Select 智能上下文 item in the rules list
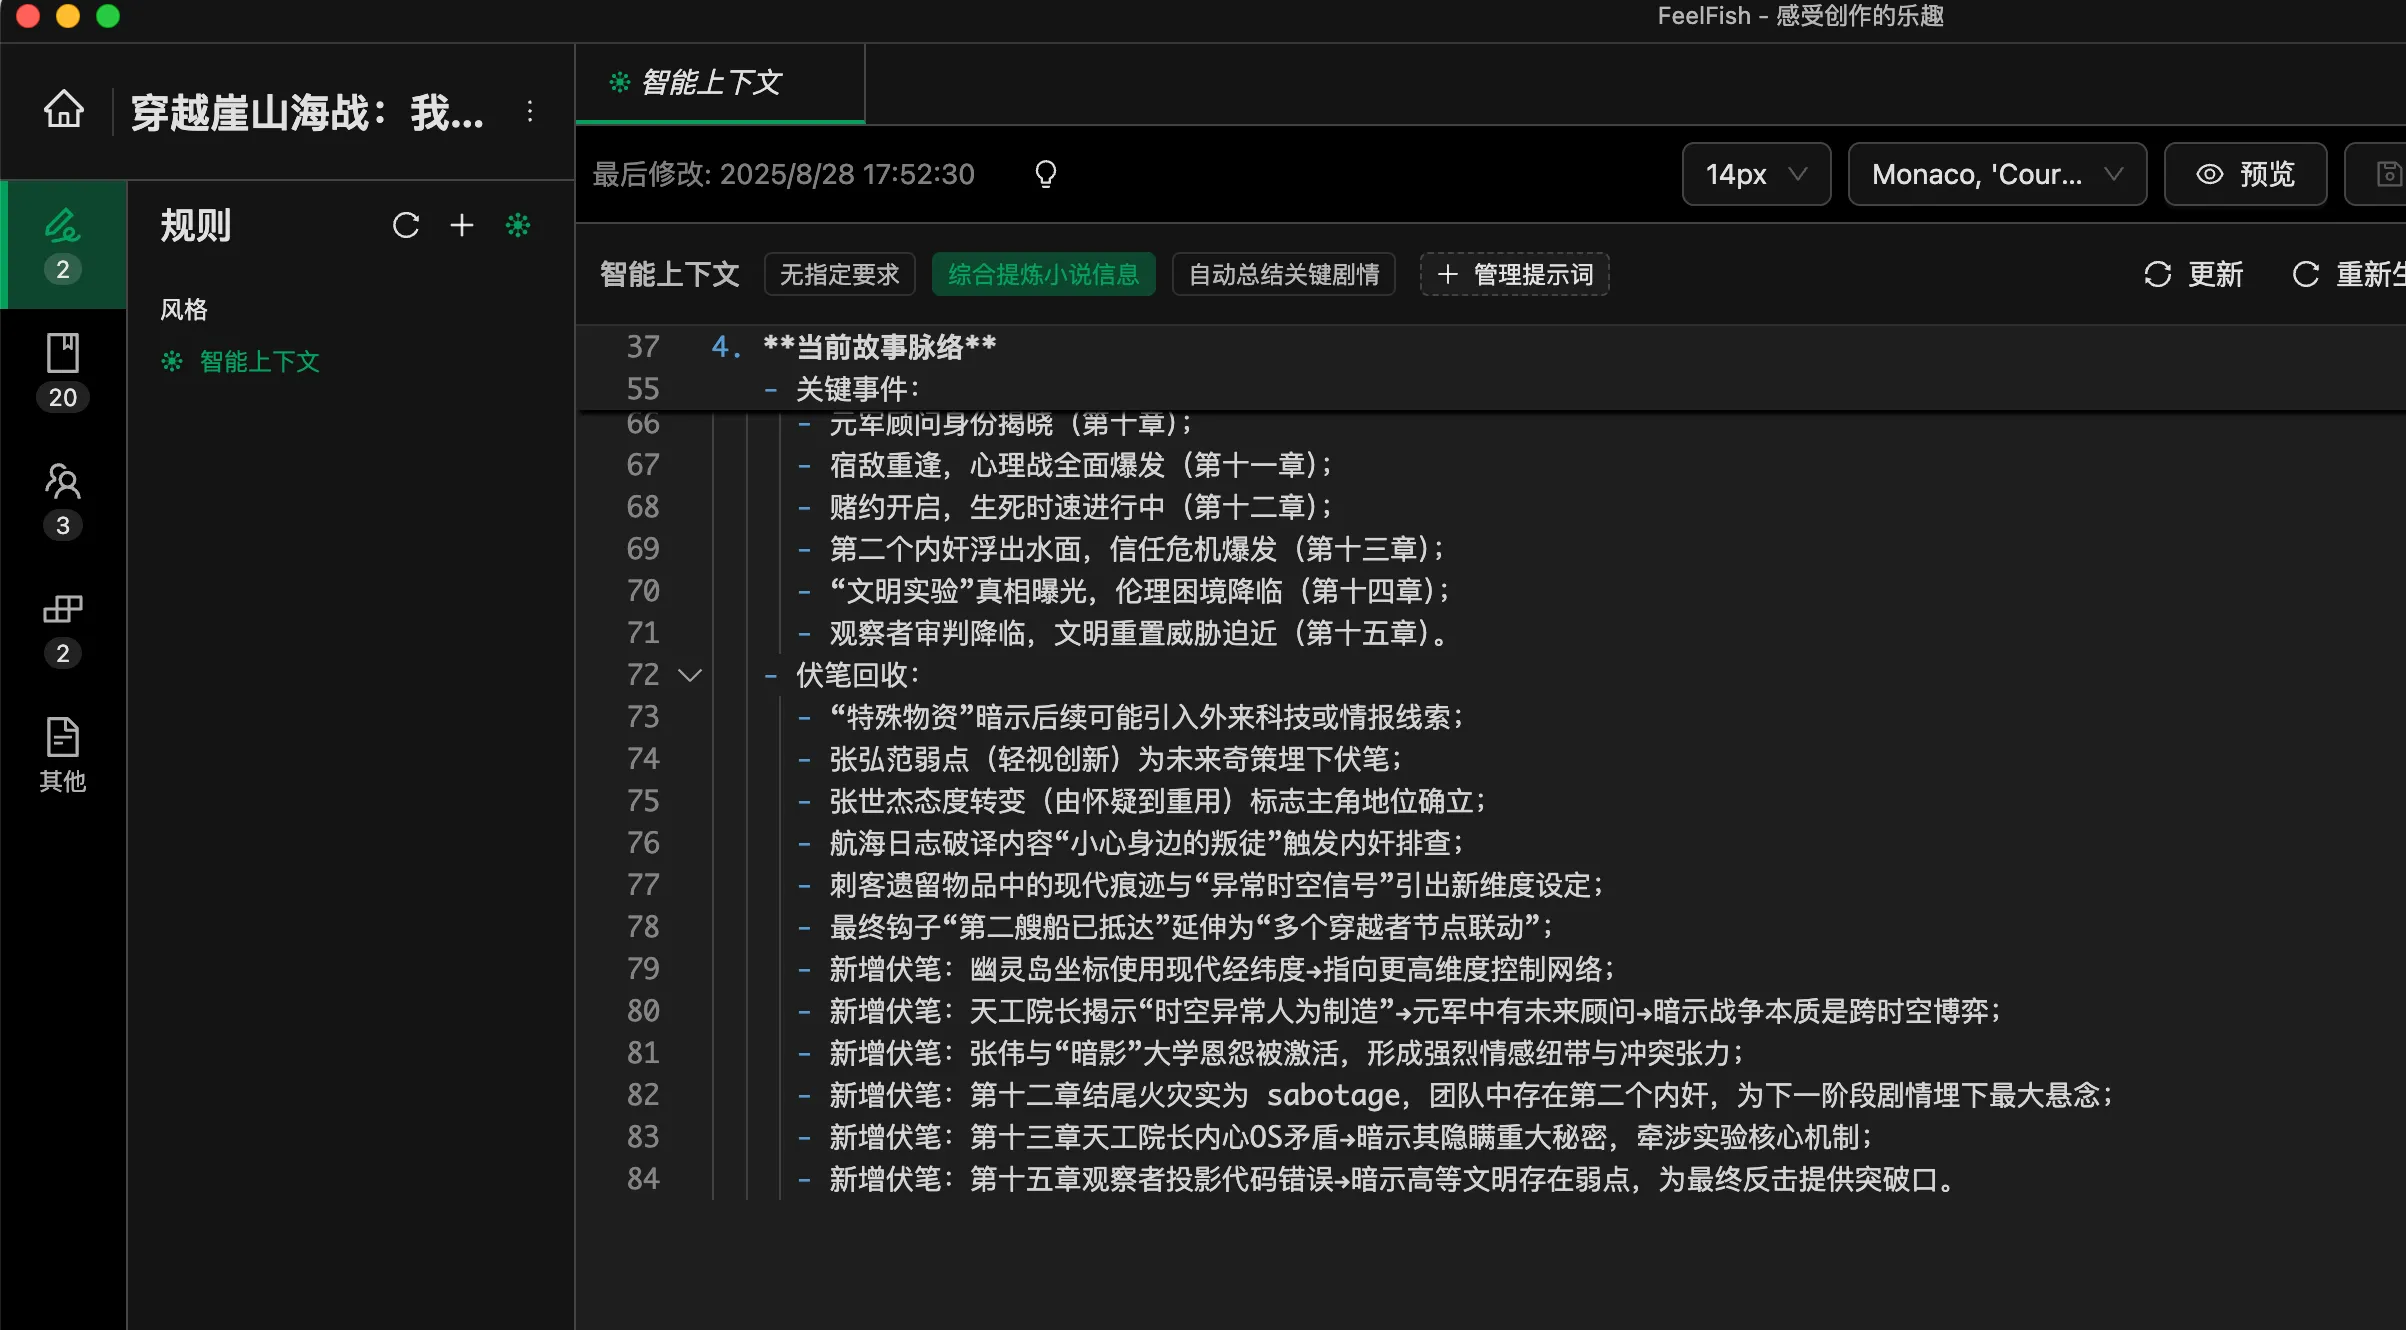Screen dimensions: 2406x1330 pyautogui.click(x=258, y=361)
